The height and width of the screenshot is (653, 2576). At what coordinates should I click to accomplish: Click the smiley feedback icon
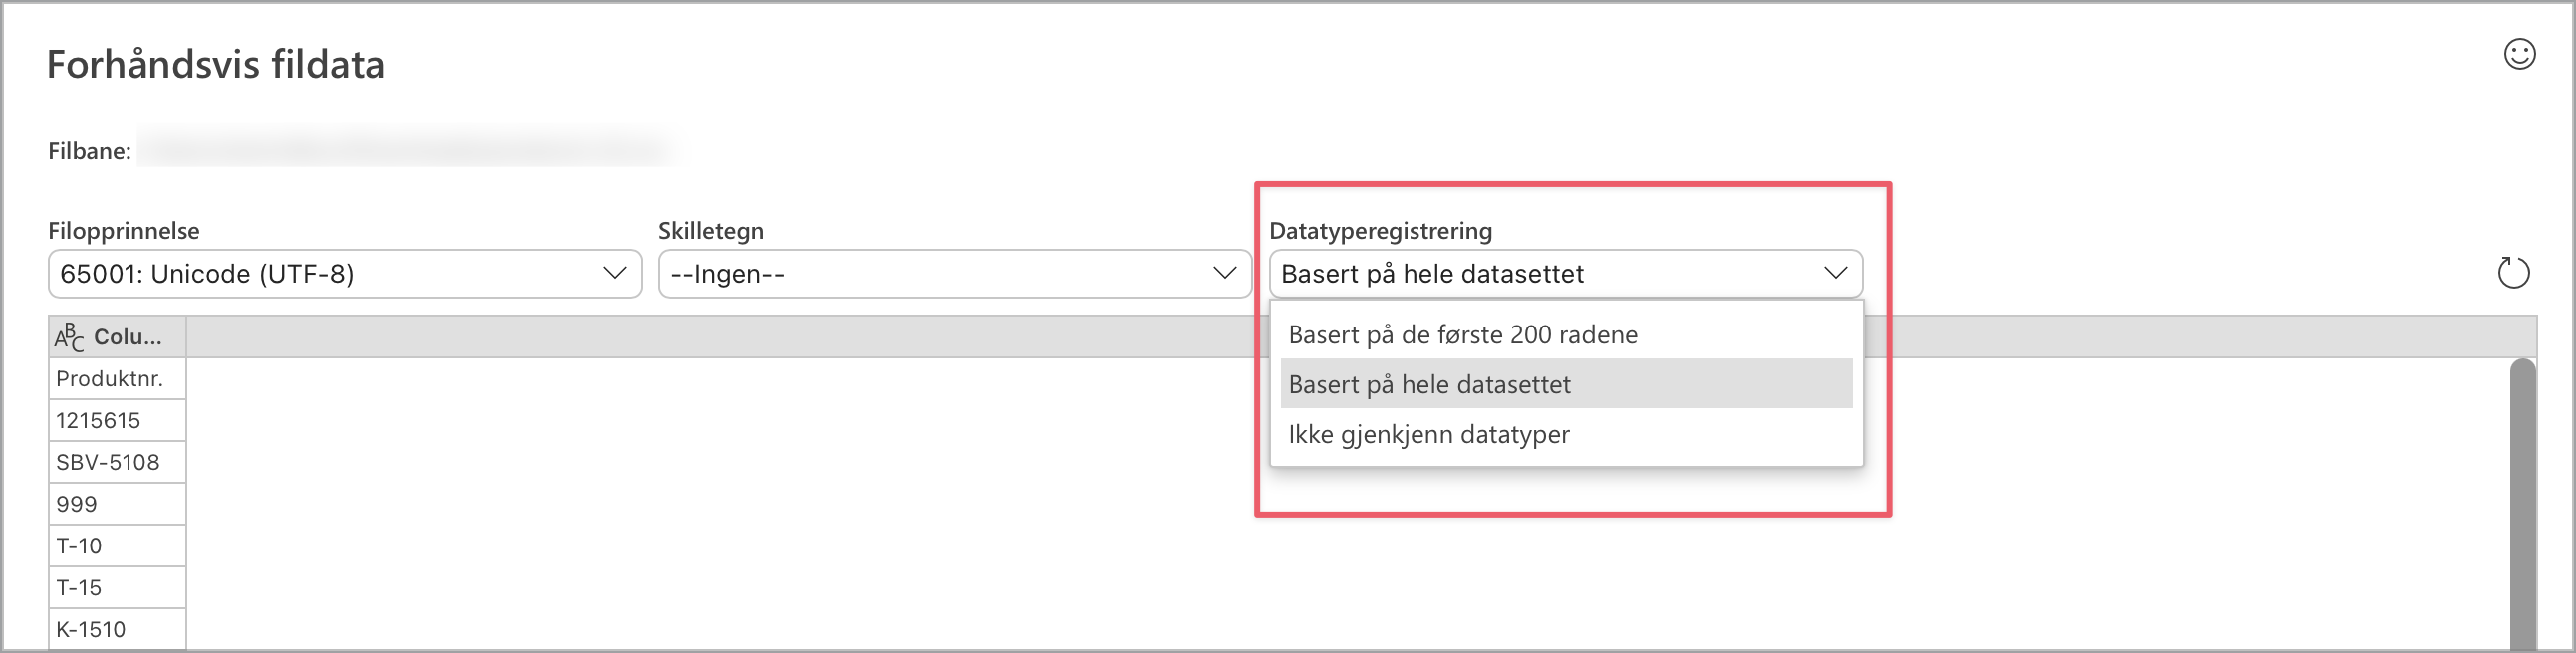[2518, 54]
